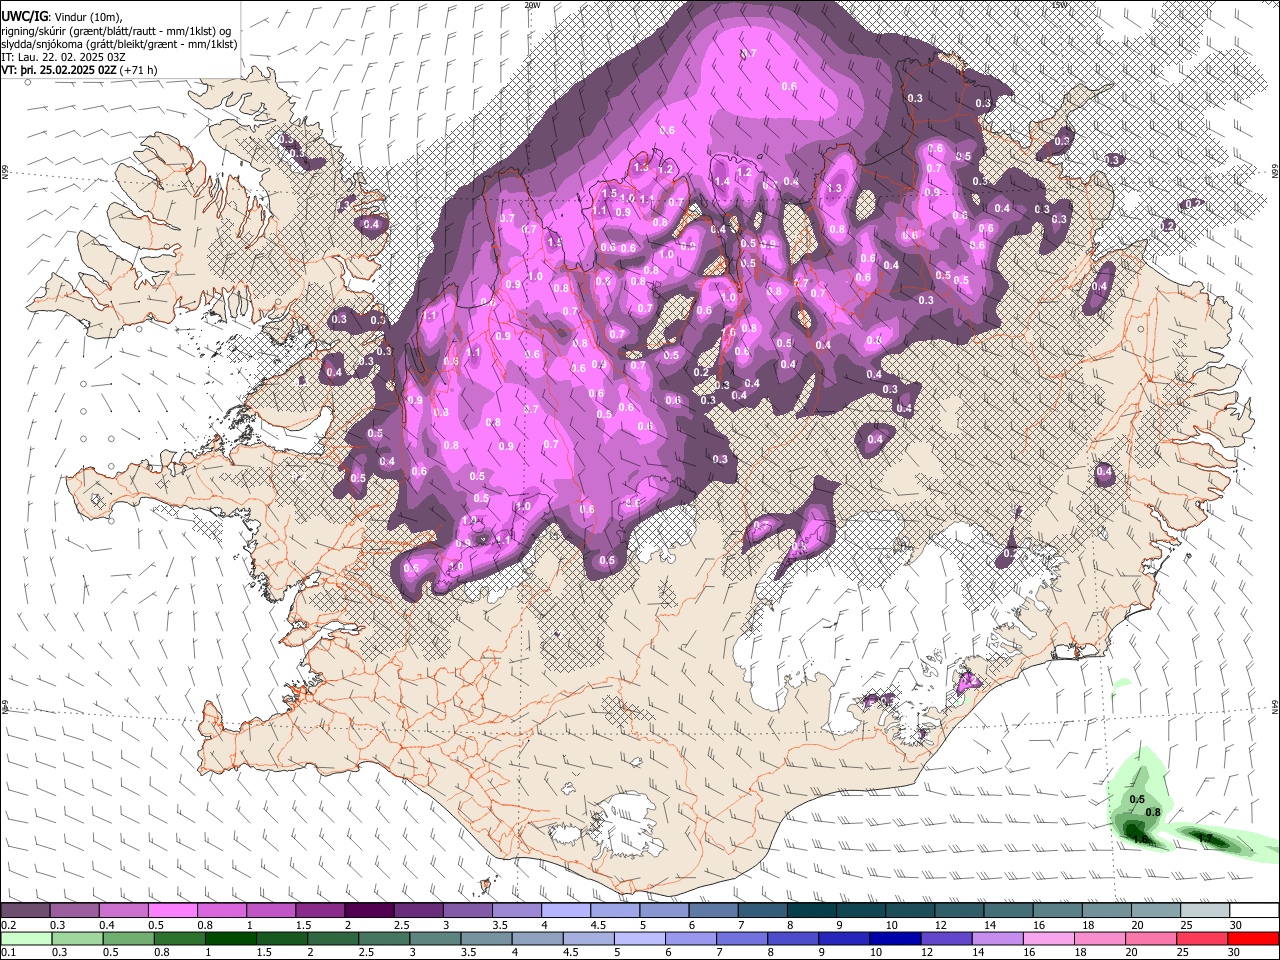Click the '20W' longitude label

tap(532, 5)
